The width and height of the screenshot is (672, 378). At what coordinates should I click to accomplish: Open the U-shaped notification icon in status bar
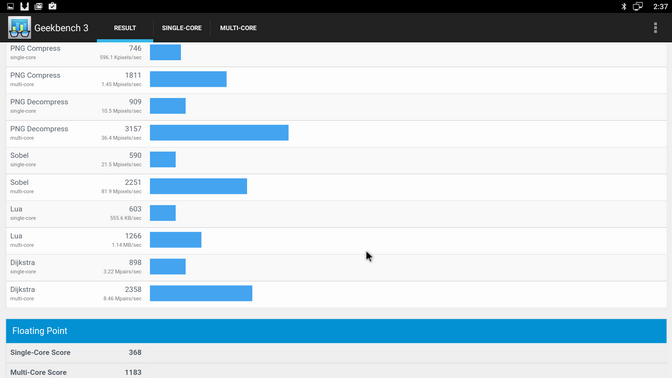pyautogui.click(x=24, y=6)
